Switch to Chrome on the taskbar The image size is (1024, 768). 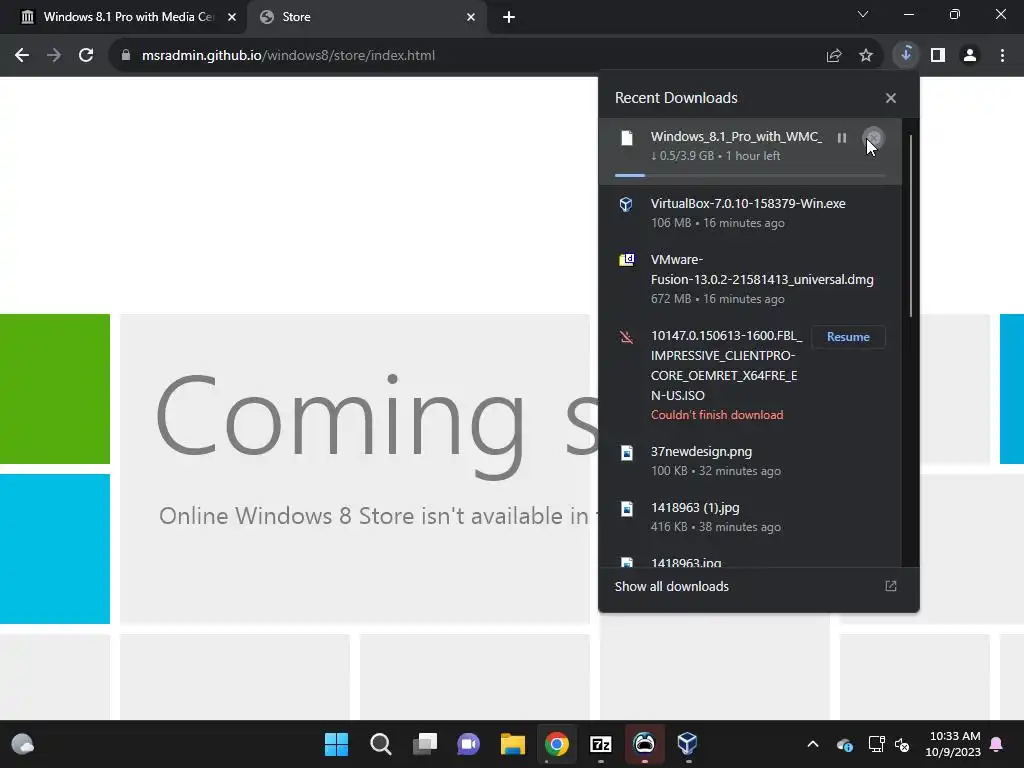point(556,744)
